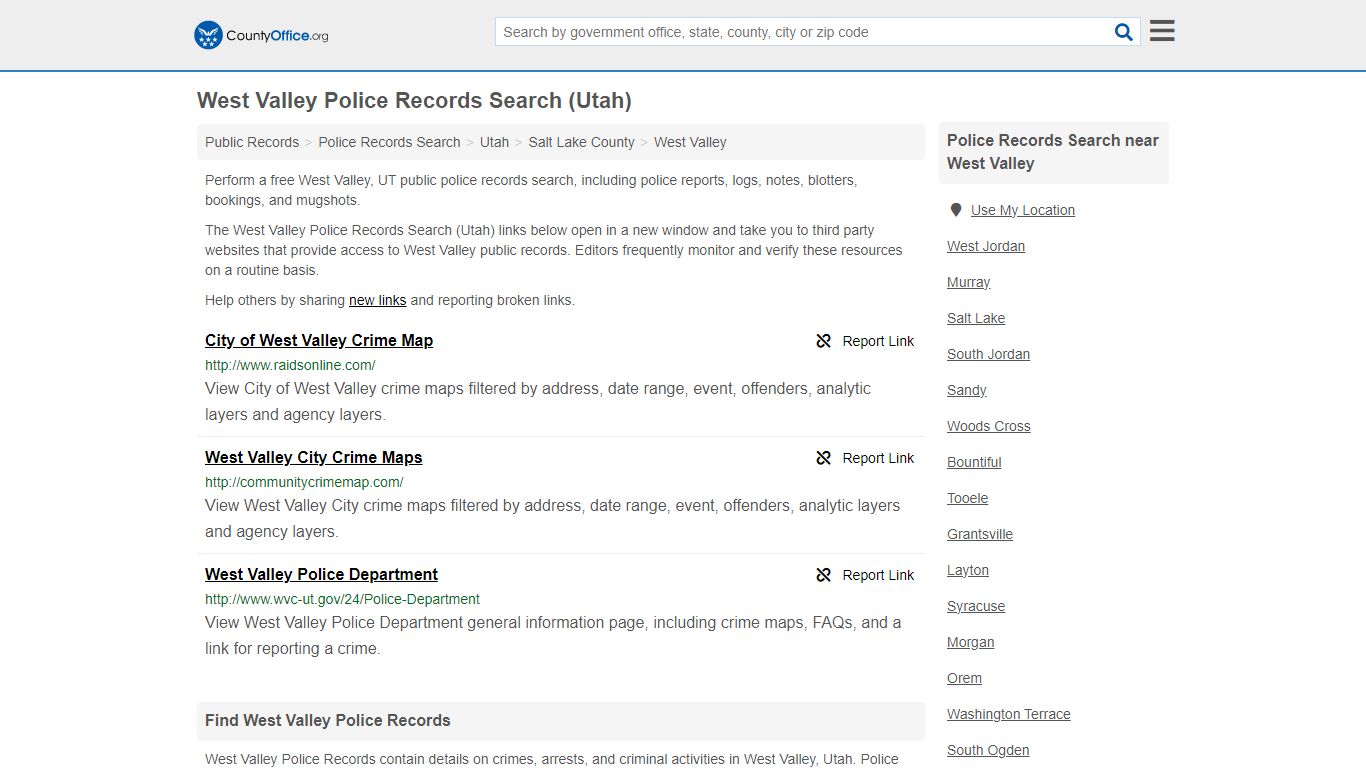This screenshot has height=768, width=1366.
Task: Click broken link icon for City of West Valley Crime Map
Action: [824, 341]
